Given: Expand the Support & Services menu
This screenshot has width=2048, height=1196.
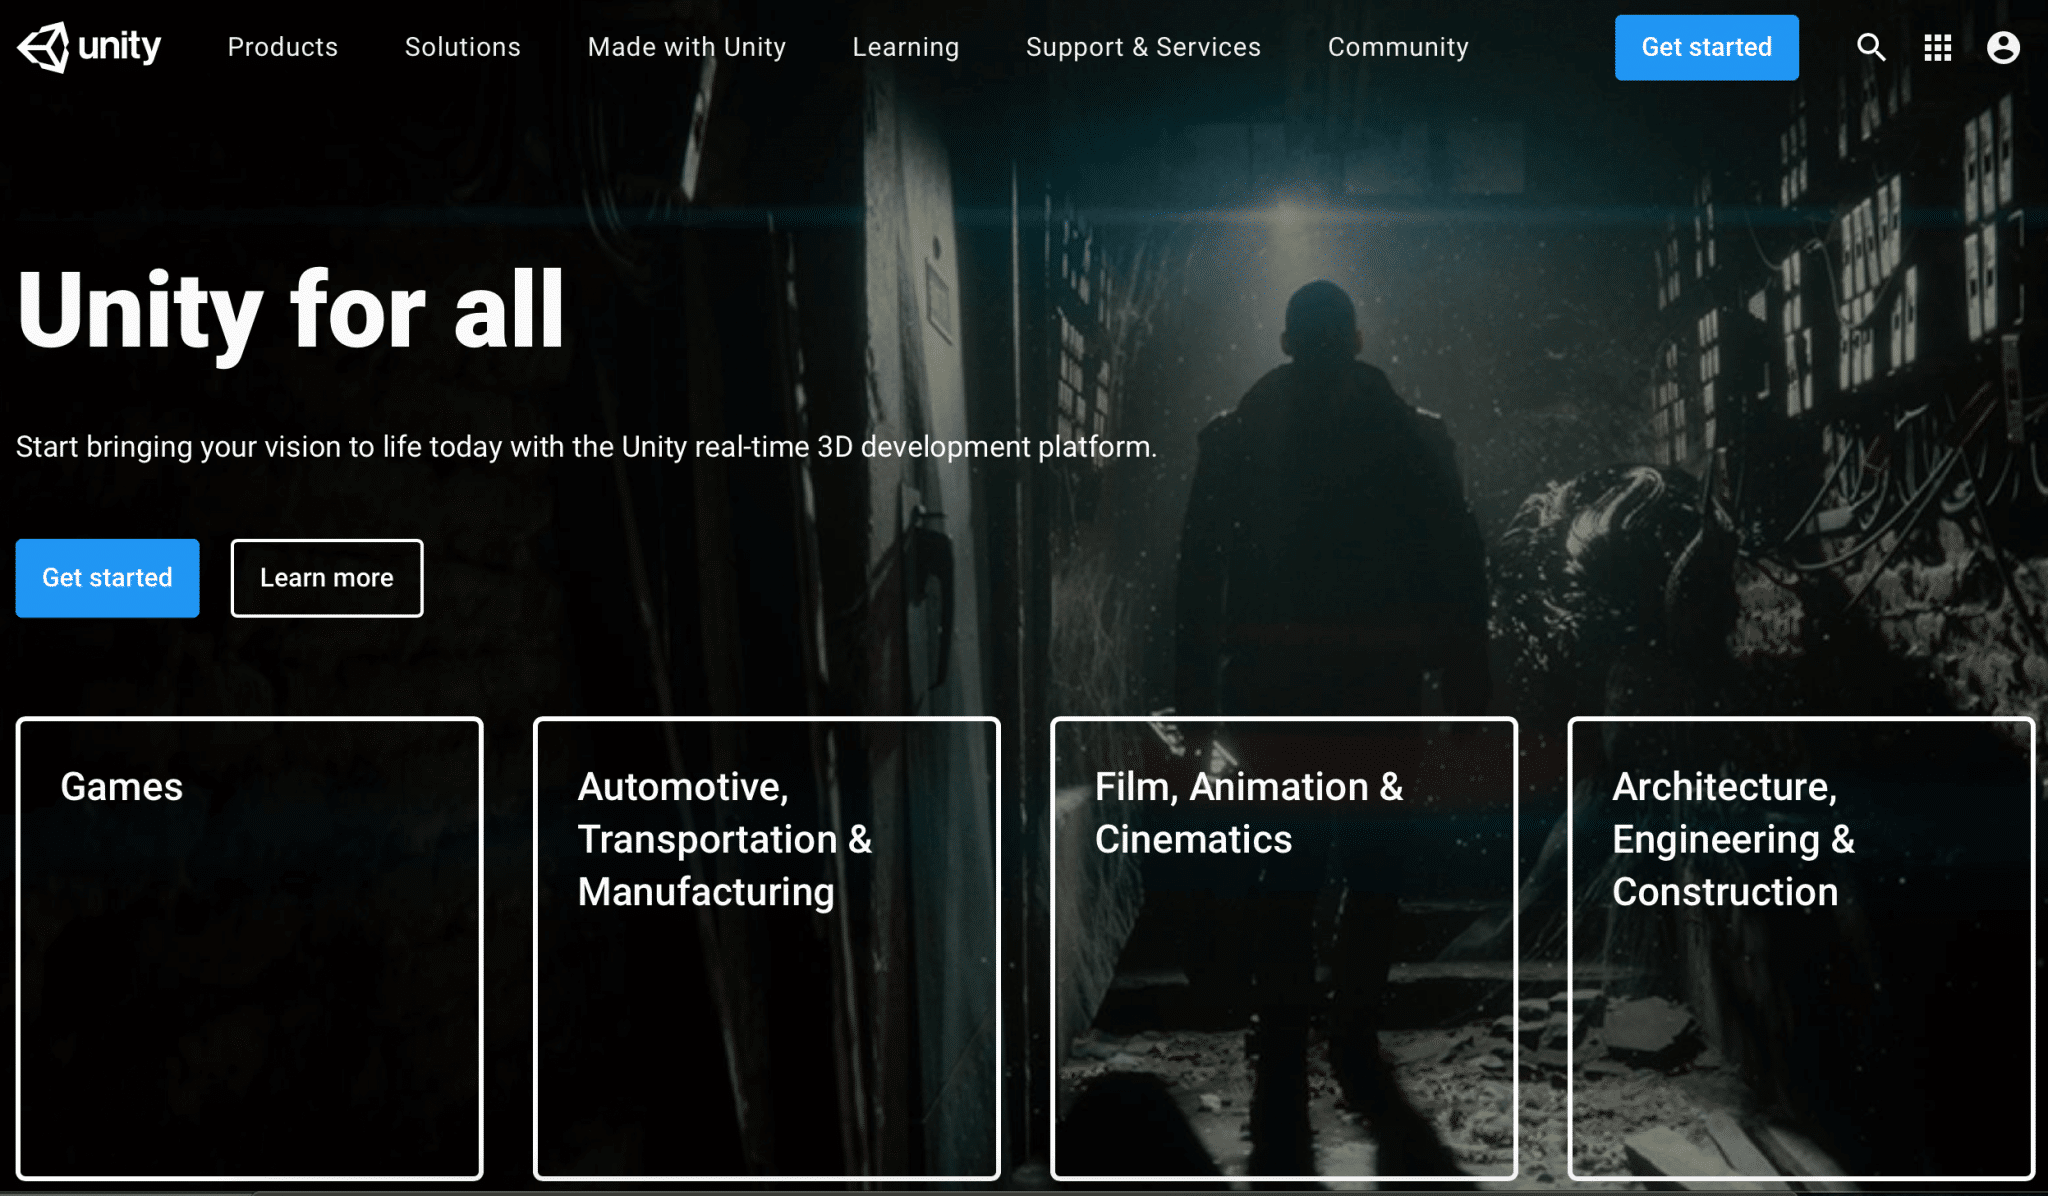Looking at the screenshot, I should pos(1143,47).
